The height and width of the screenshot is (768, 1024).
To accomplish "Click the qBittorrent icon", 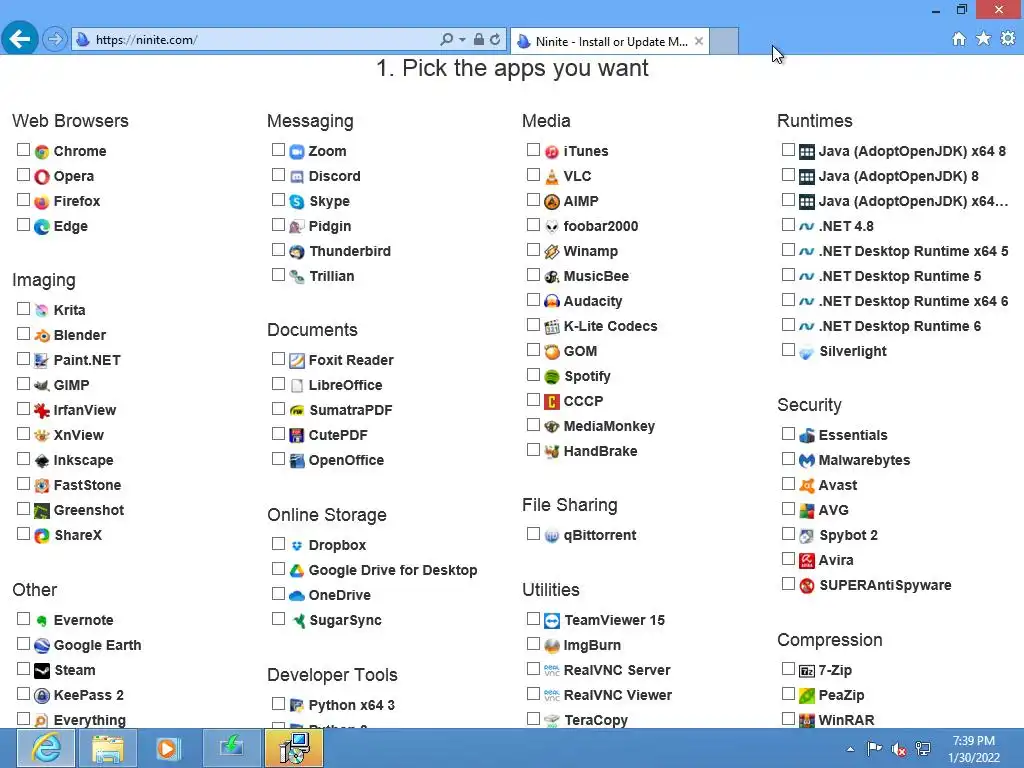I will pos(552,536).
